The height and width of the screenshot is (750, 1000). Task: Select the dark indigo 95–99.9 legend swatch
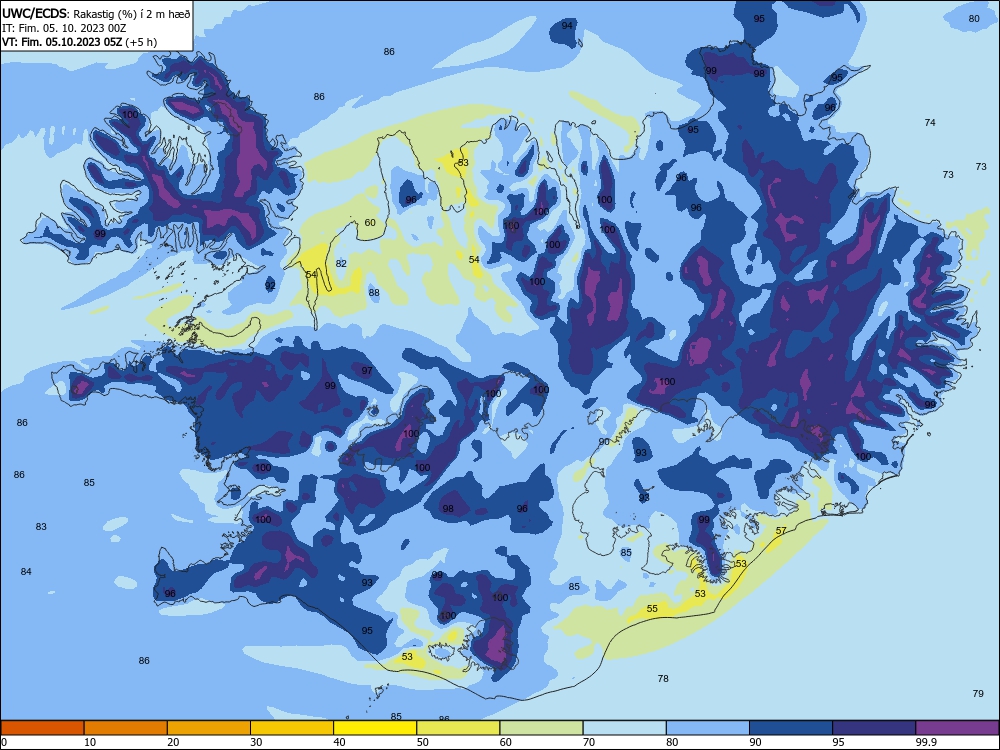(874, 728)
